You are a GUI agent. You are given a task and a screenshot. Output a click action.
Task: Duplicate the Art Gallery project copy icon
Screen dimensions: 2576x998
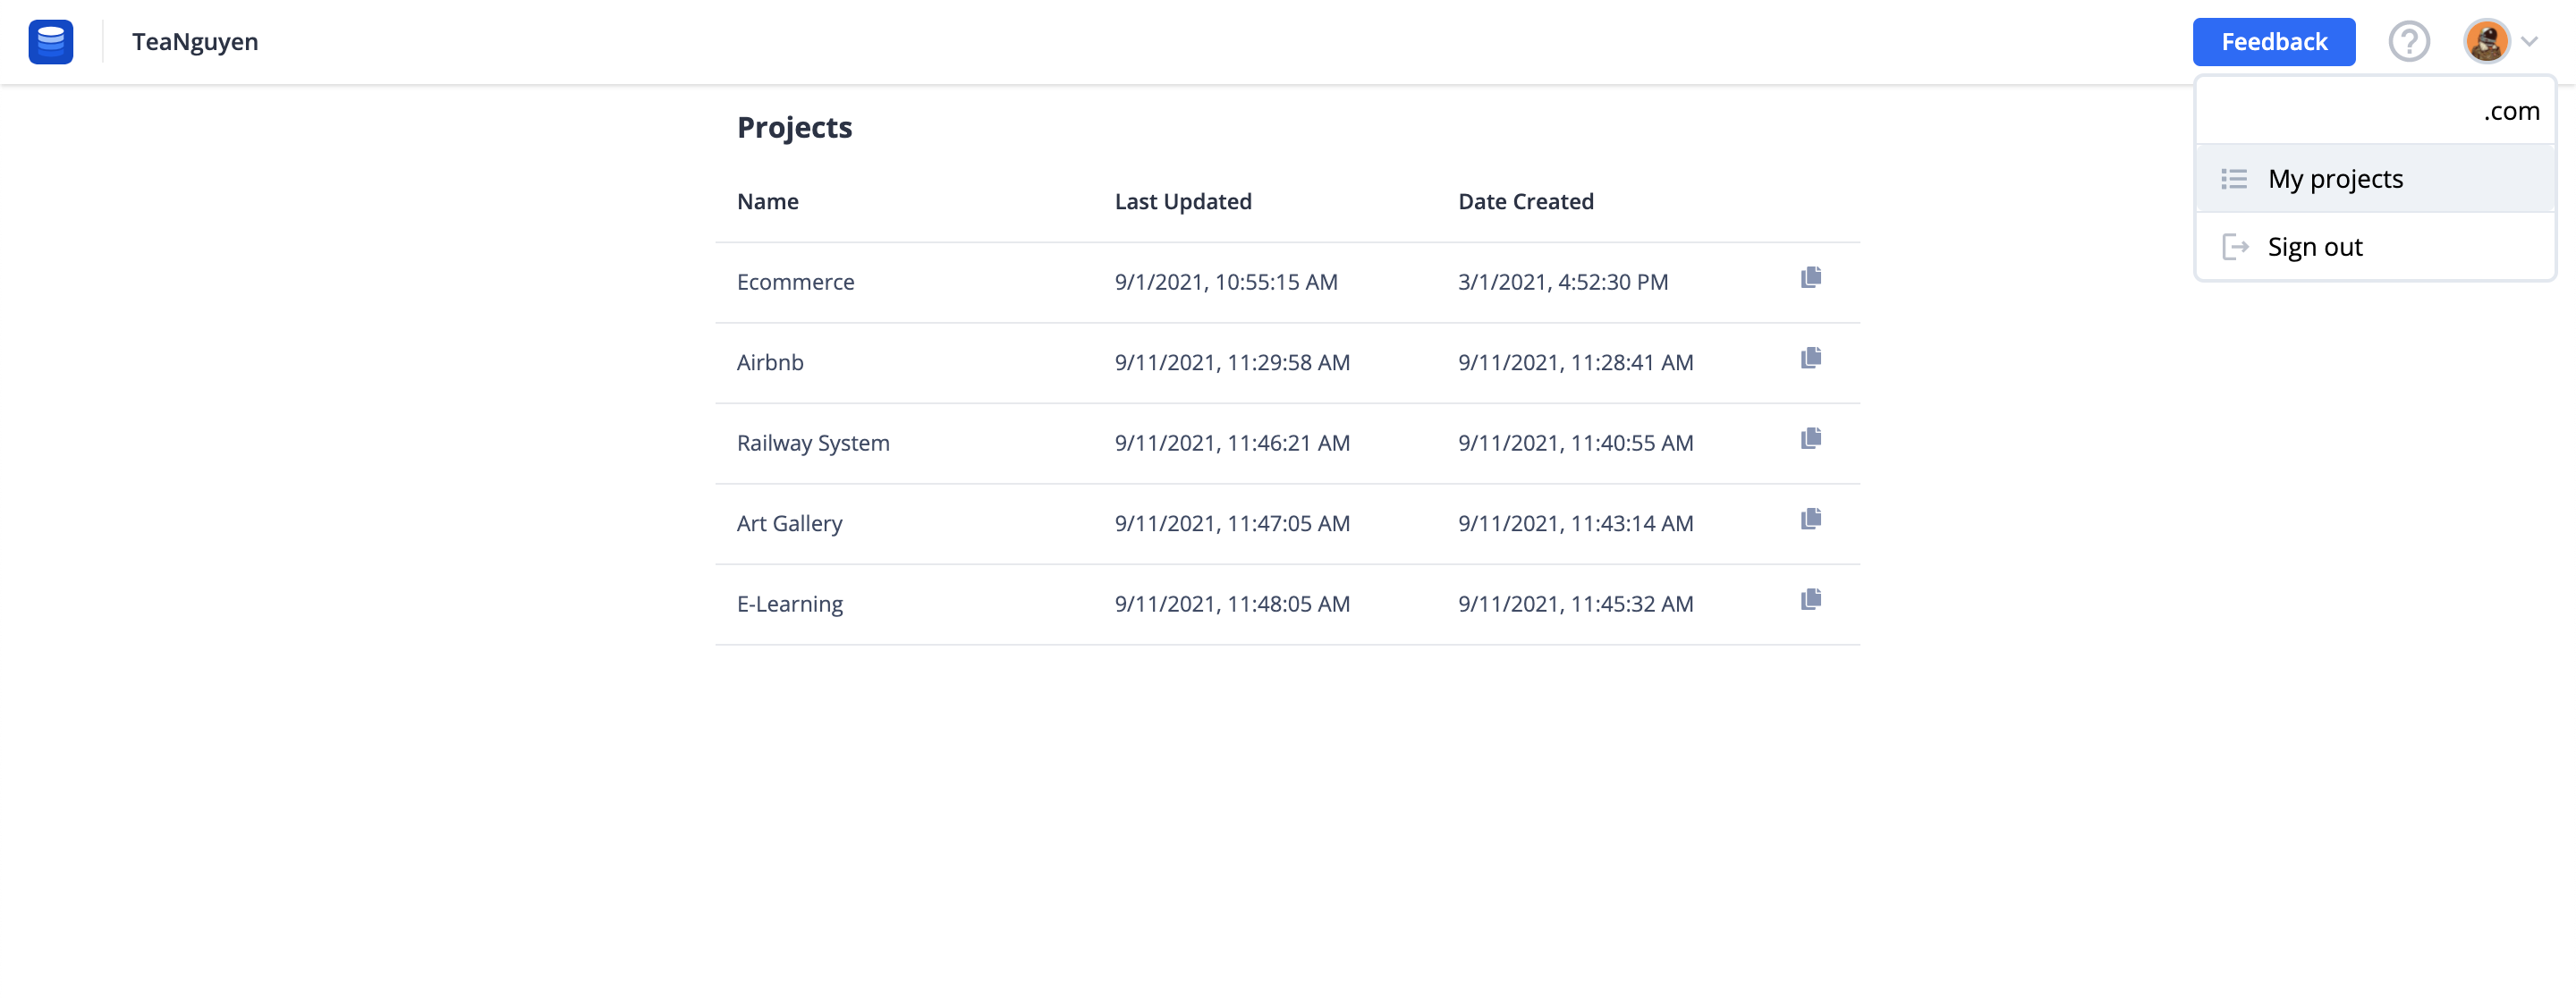1810,519
